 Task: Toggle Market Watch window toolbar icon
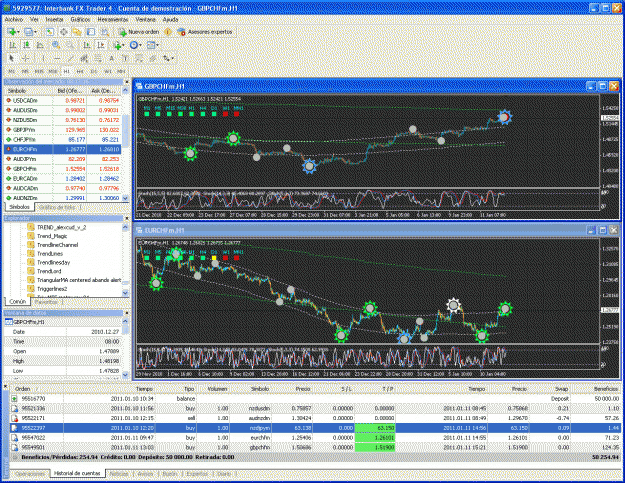[49, 32]
